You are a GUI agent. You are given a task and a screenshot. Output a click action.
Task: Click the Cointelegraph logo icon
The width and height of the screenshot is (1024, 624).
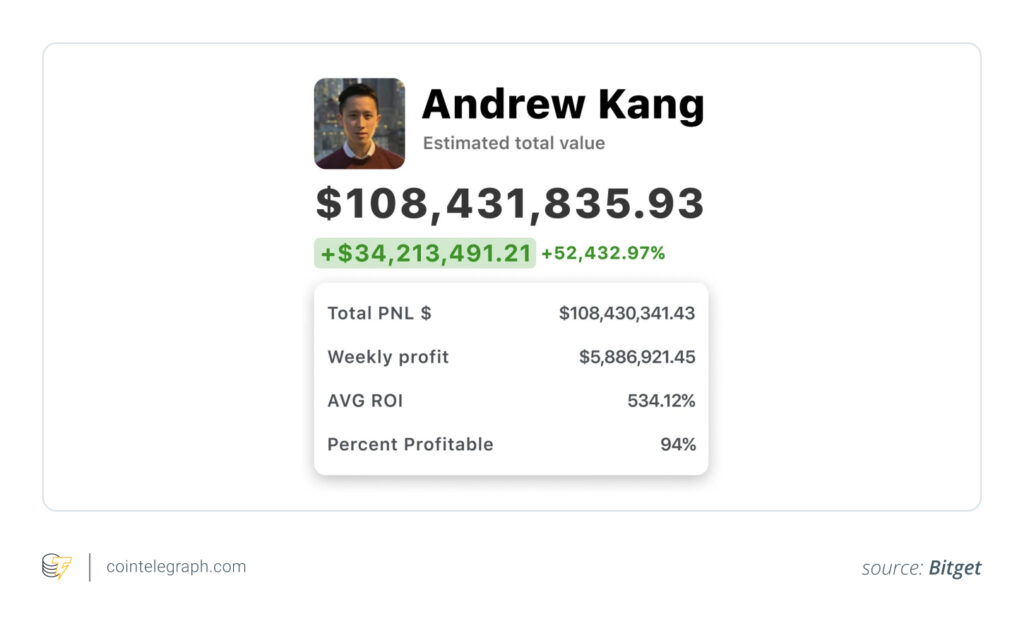tap(56, 567)
